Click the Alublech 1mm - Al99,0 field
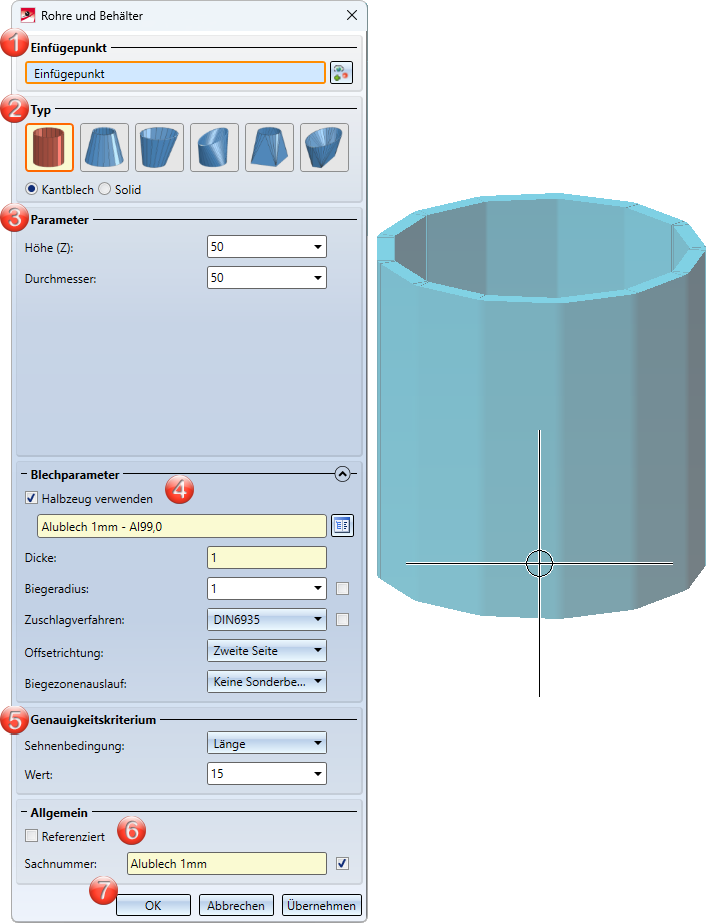 (x=181, y=526)
